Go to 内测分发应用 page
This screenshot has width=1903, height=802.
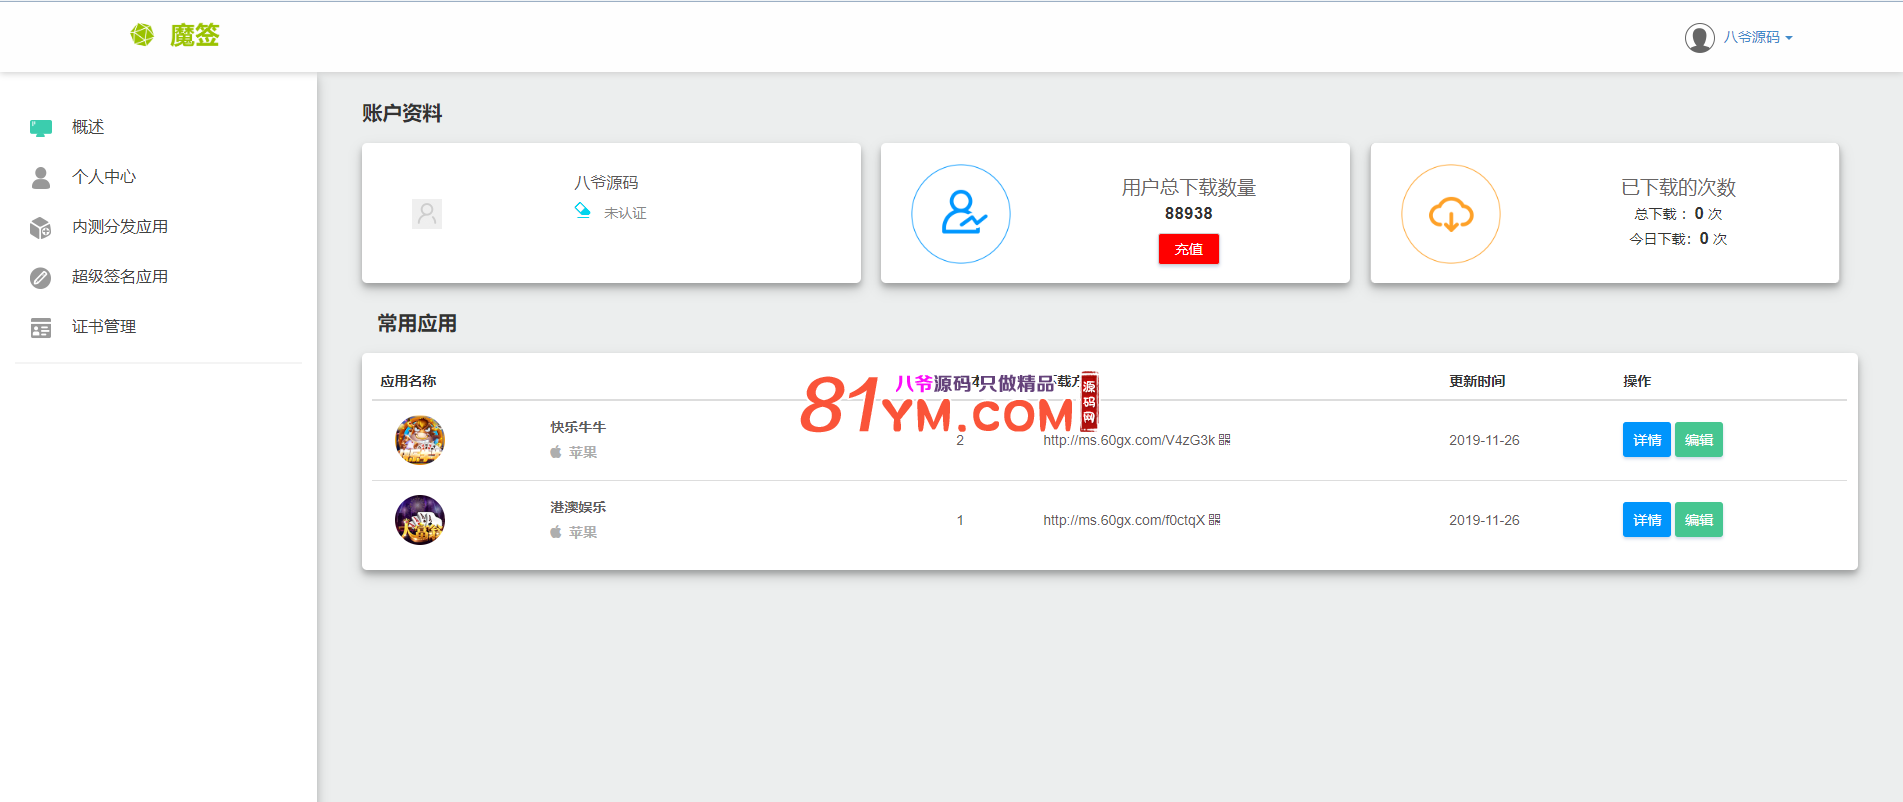[119, 227]
